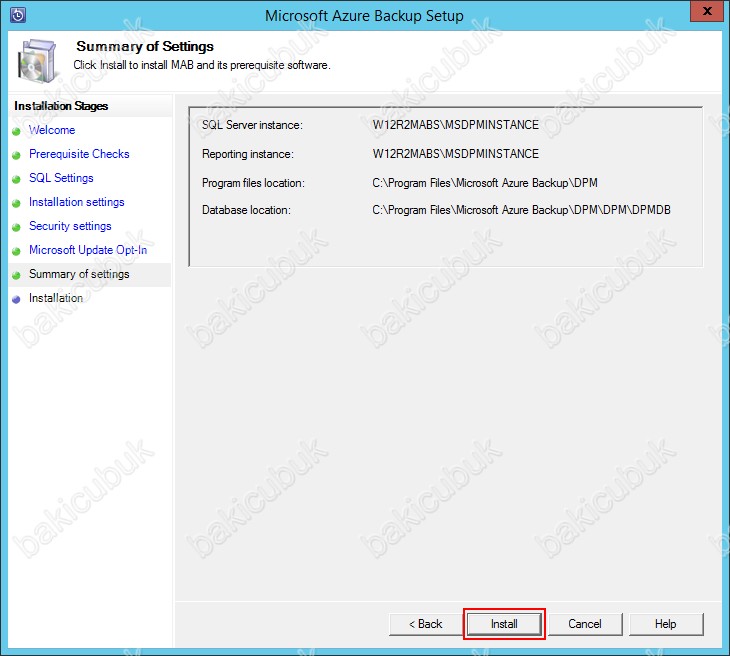Click the Reporting instance value W12R2MABS\MSDPMINSTANCE
Image resolution: width=730 pixels, height=656 pixels.
456,154
